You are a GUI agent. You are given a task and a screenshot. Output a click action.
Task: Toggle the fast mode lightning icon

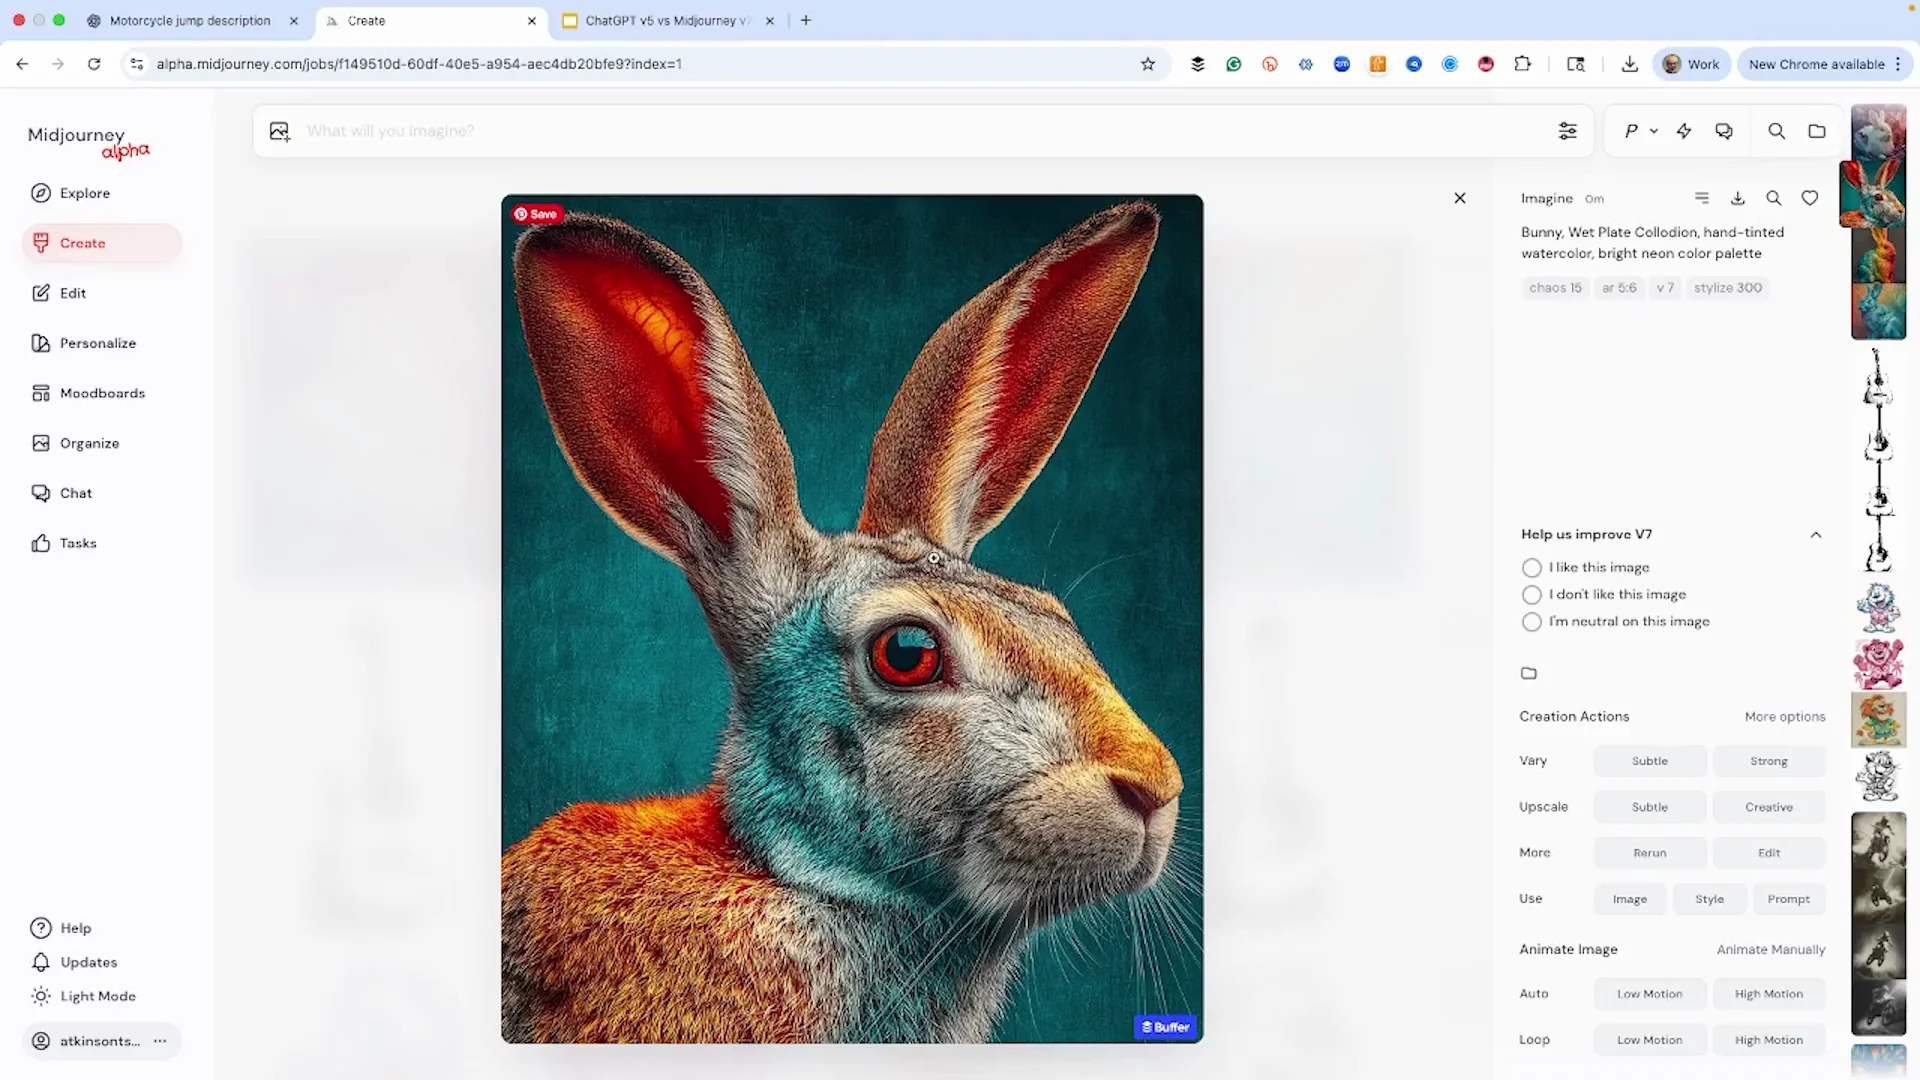[1684, 131]
